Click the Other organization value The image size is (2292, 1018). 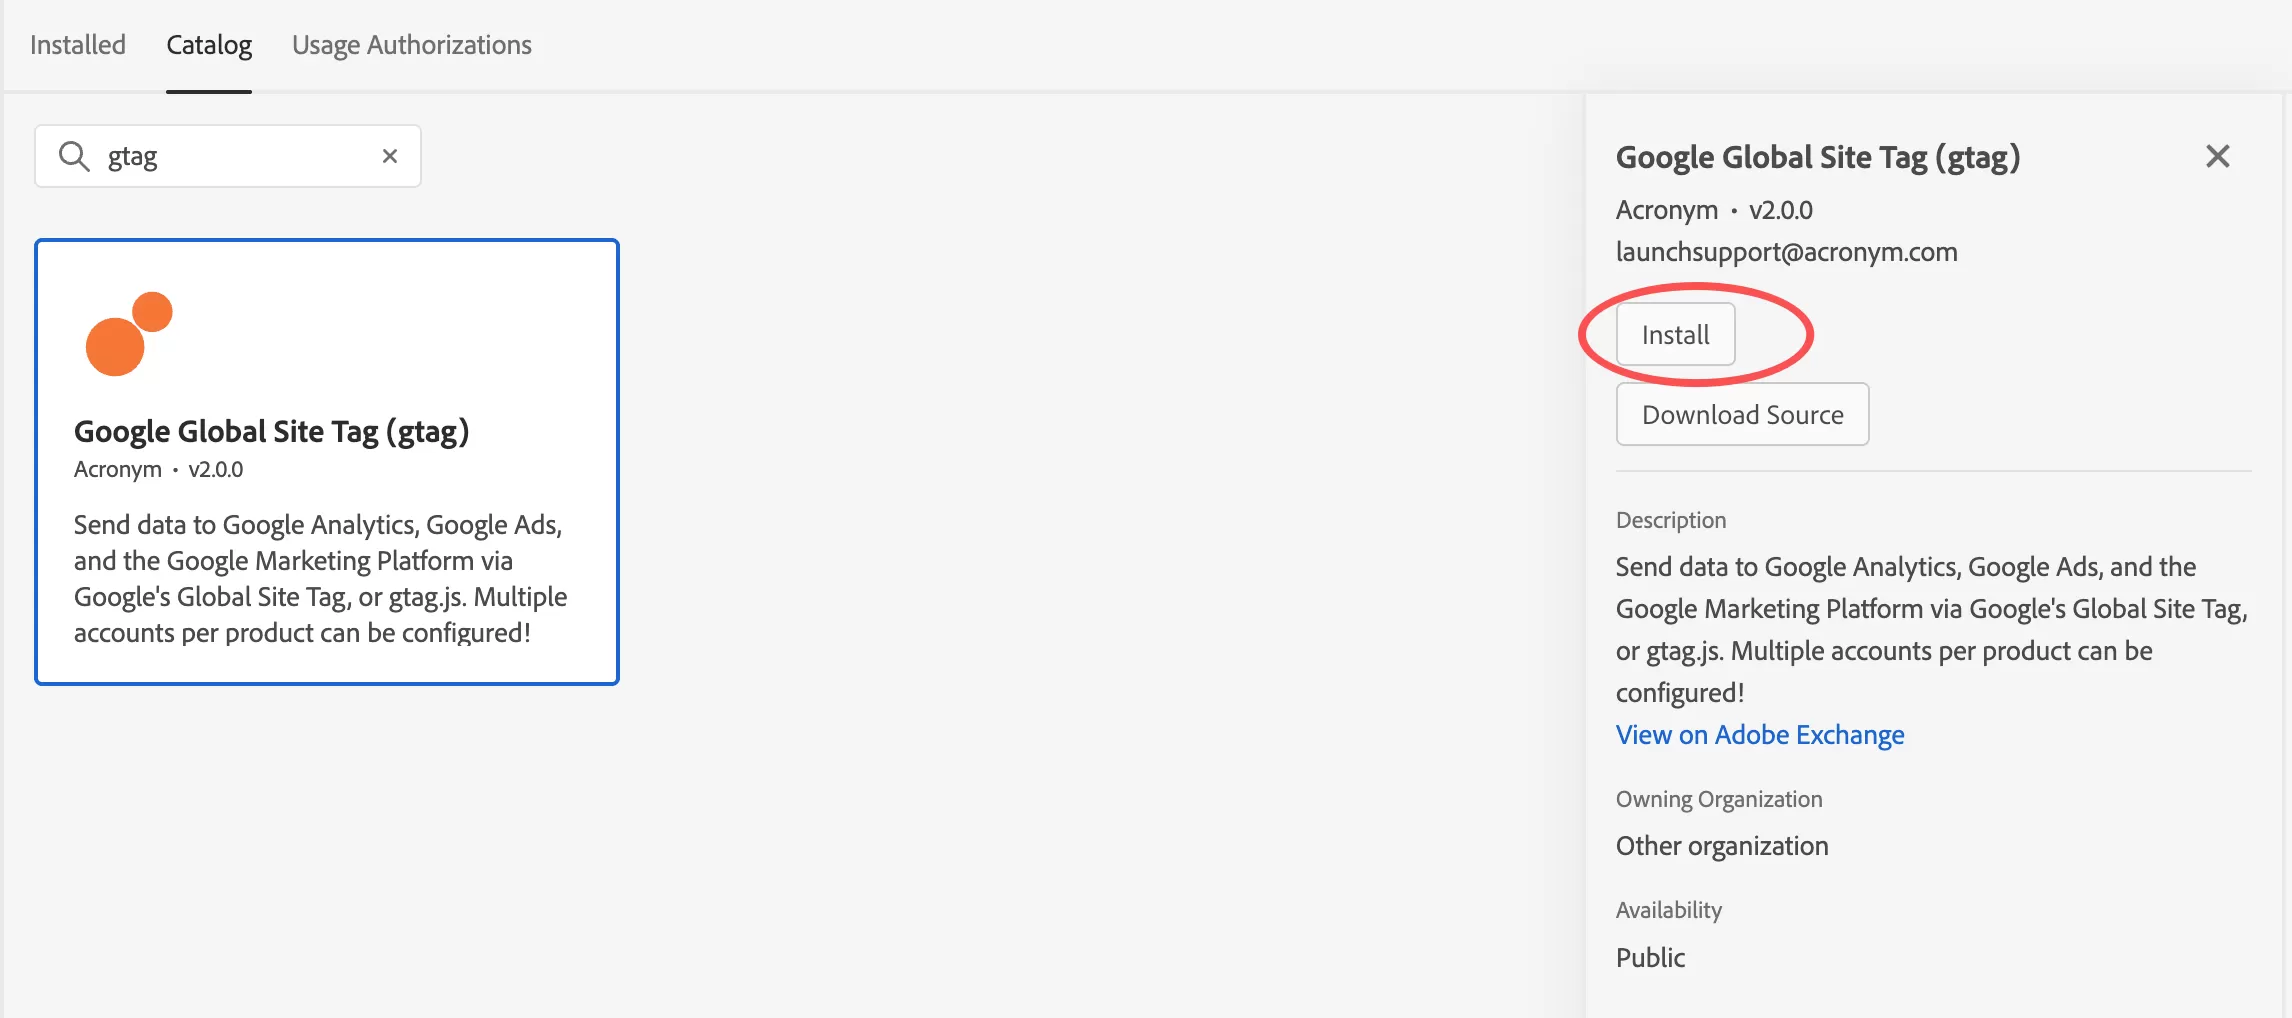pos(1722,846)
